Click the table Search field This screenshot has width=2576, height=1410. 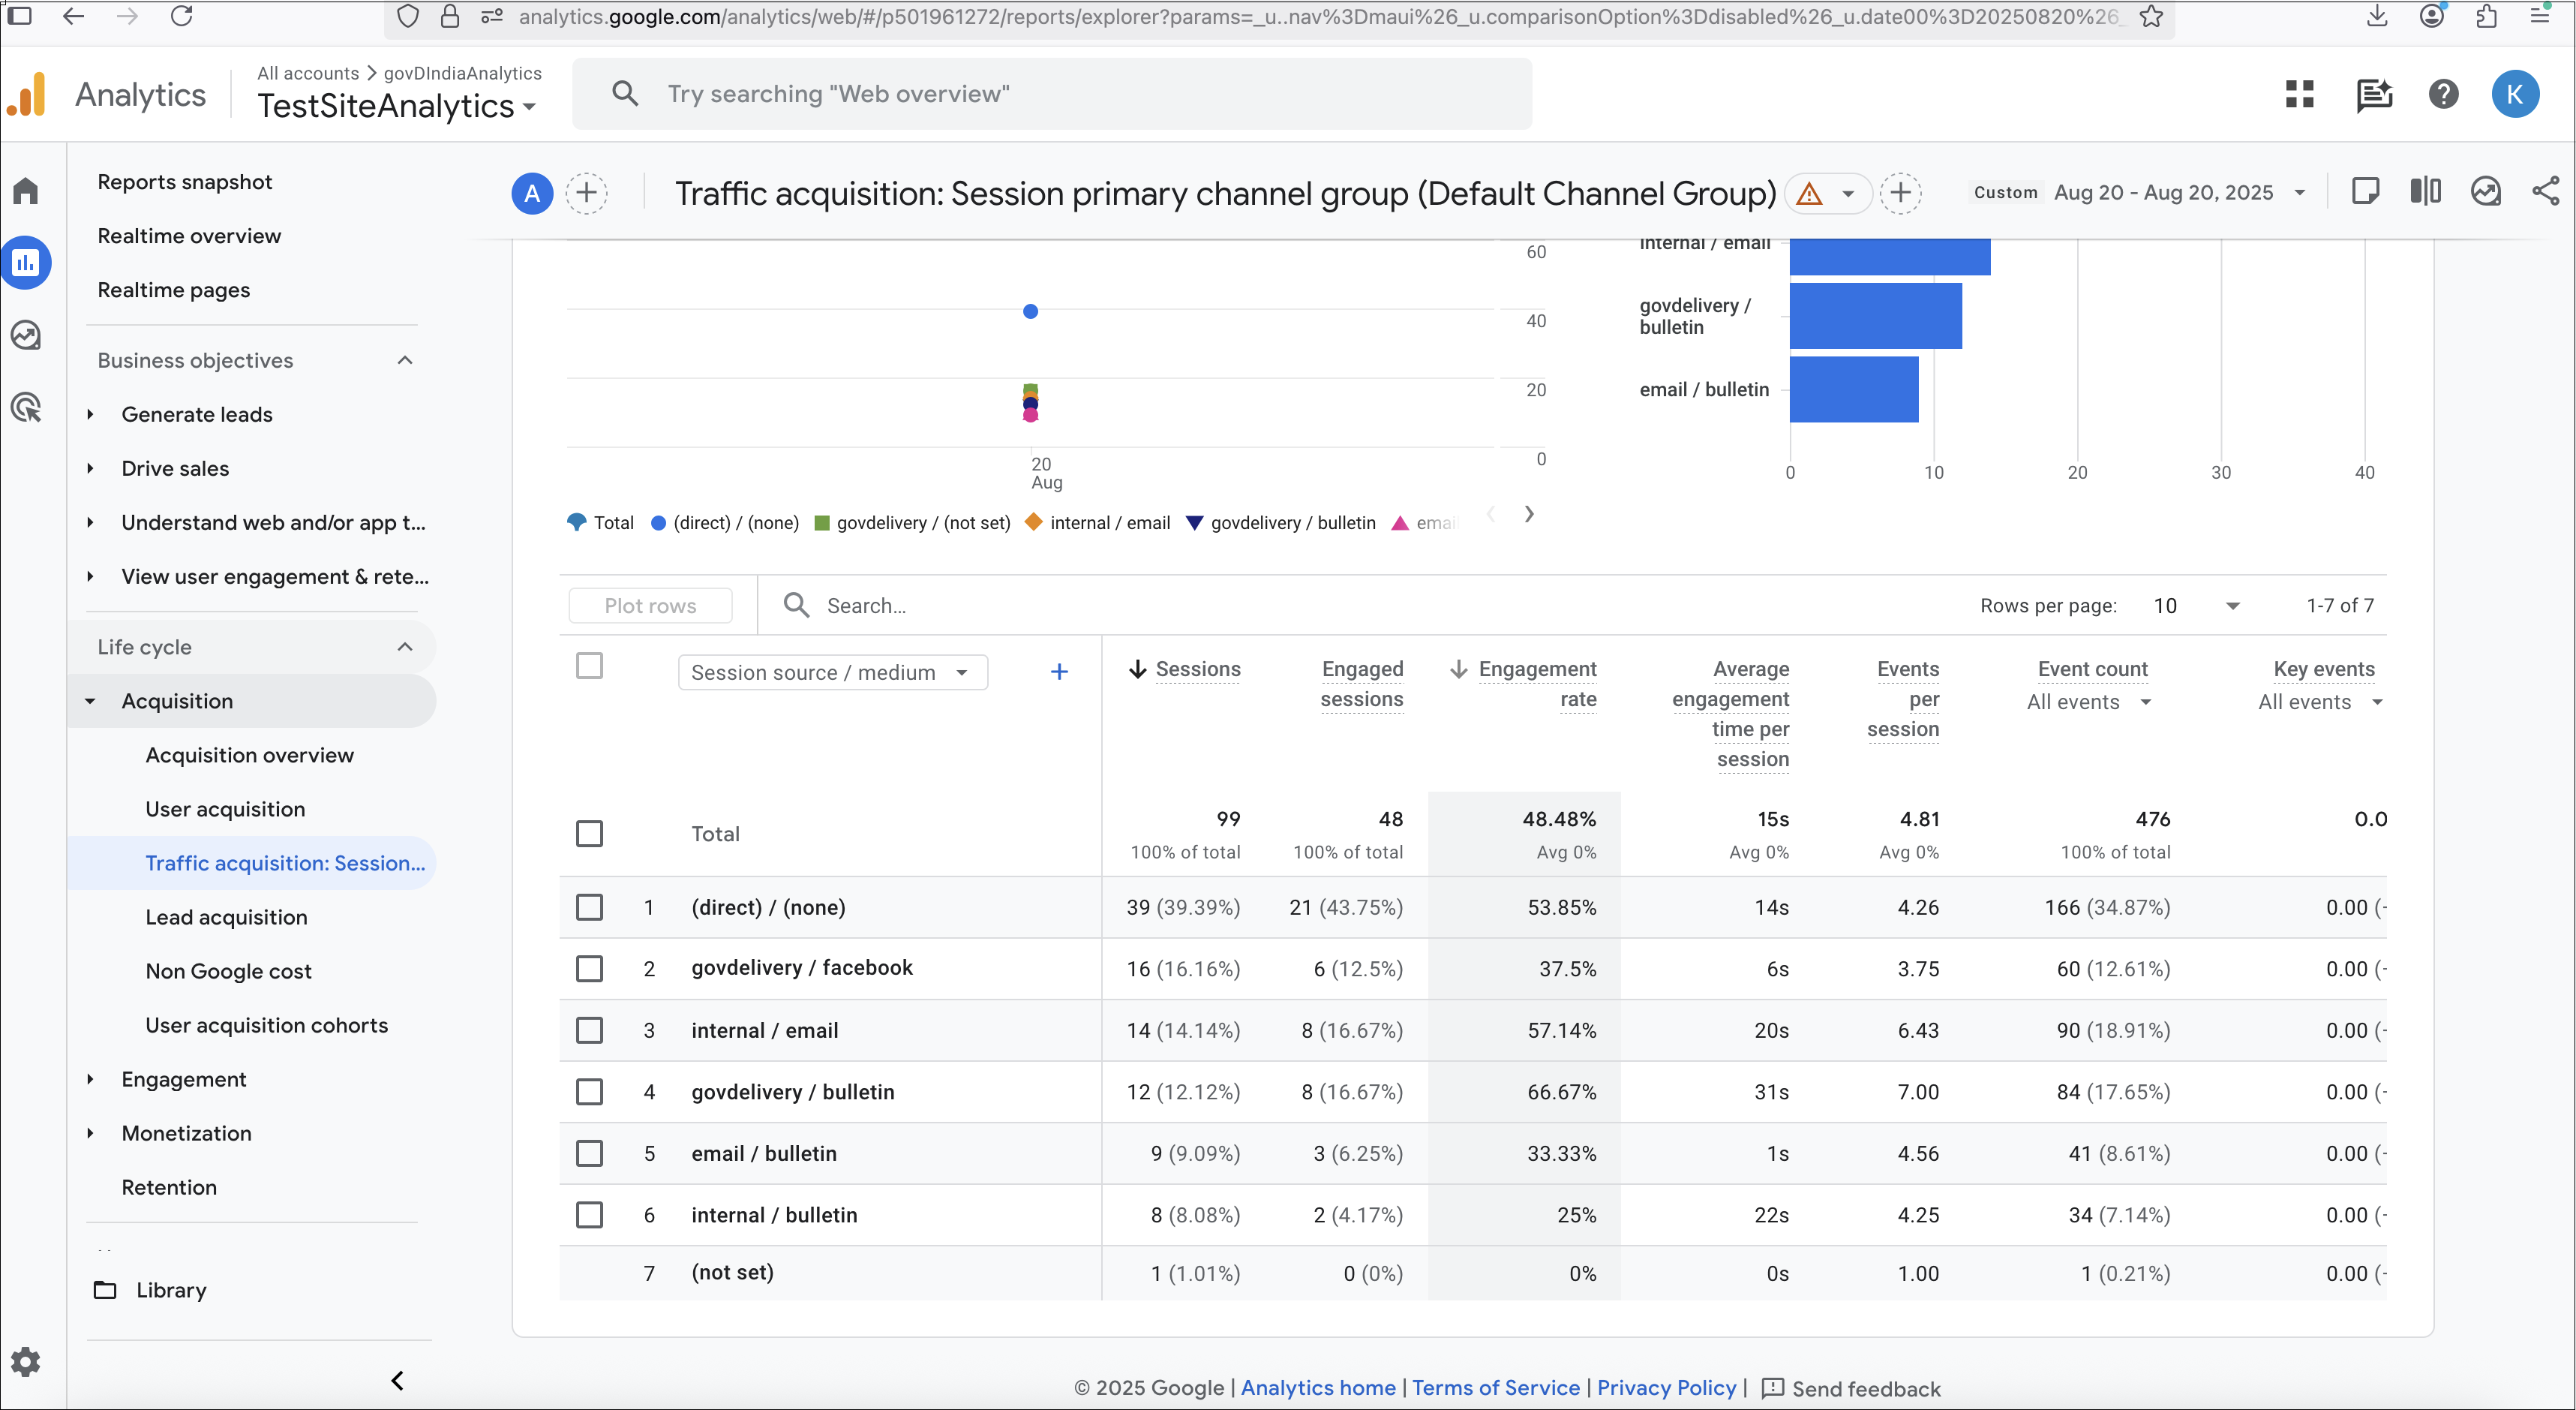tap(866, 606)
